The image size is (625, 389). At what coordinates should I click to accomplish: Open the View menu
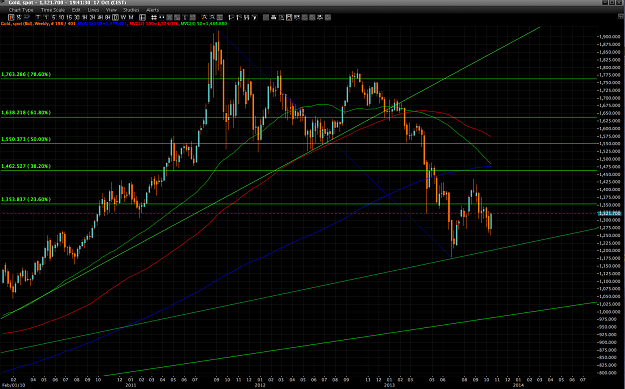click(x=111, y=10)
